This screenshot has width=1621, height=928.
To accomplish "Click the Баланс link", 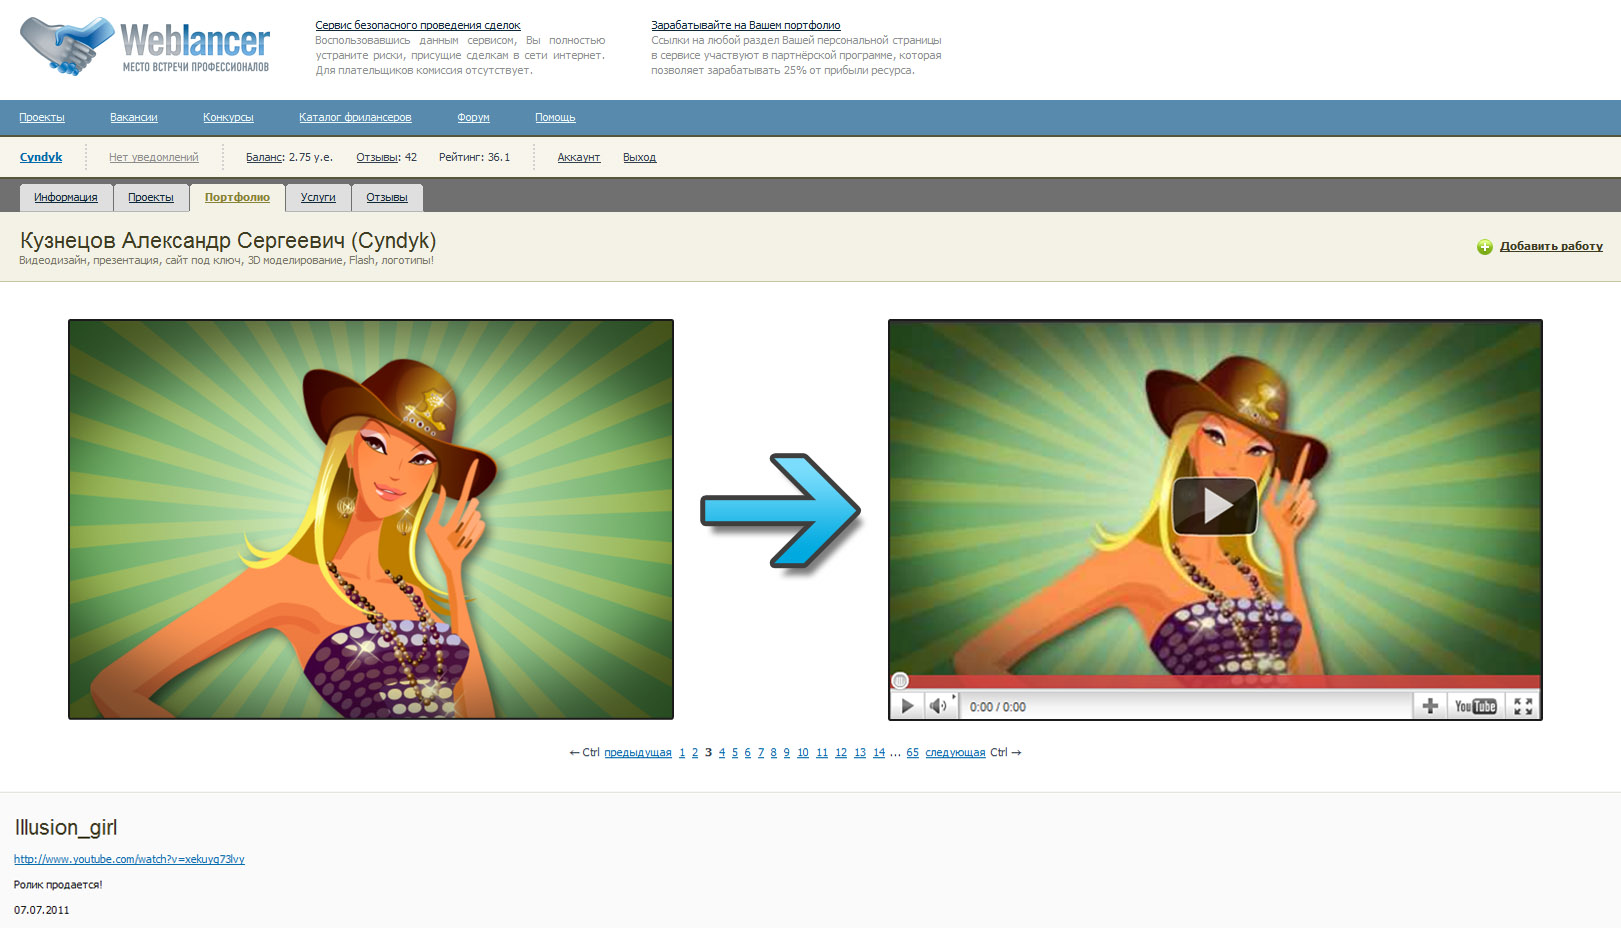I will (265, 157).
